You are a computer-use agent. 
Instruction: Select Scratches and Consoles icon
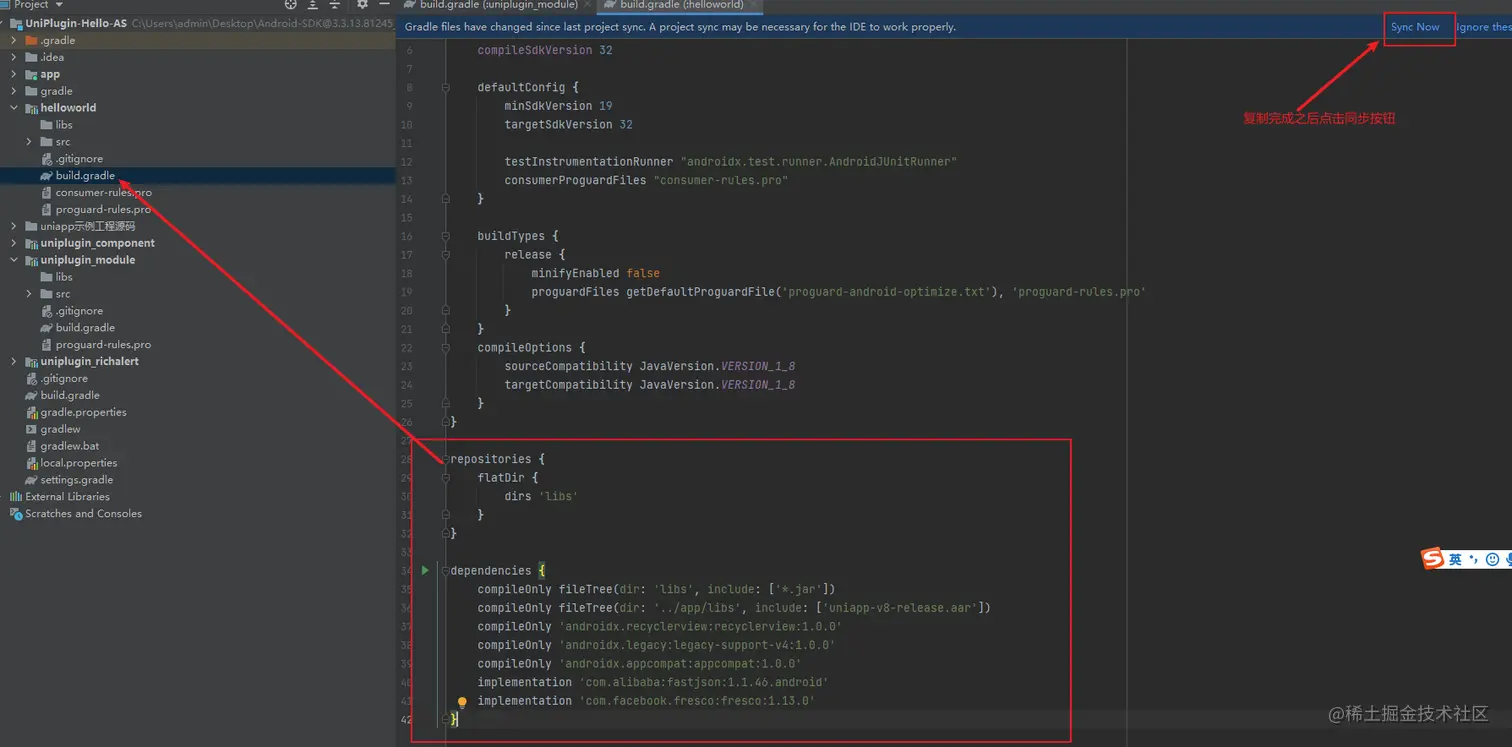16,514
